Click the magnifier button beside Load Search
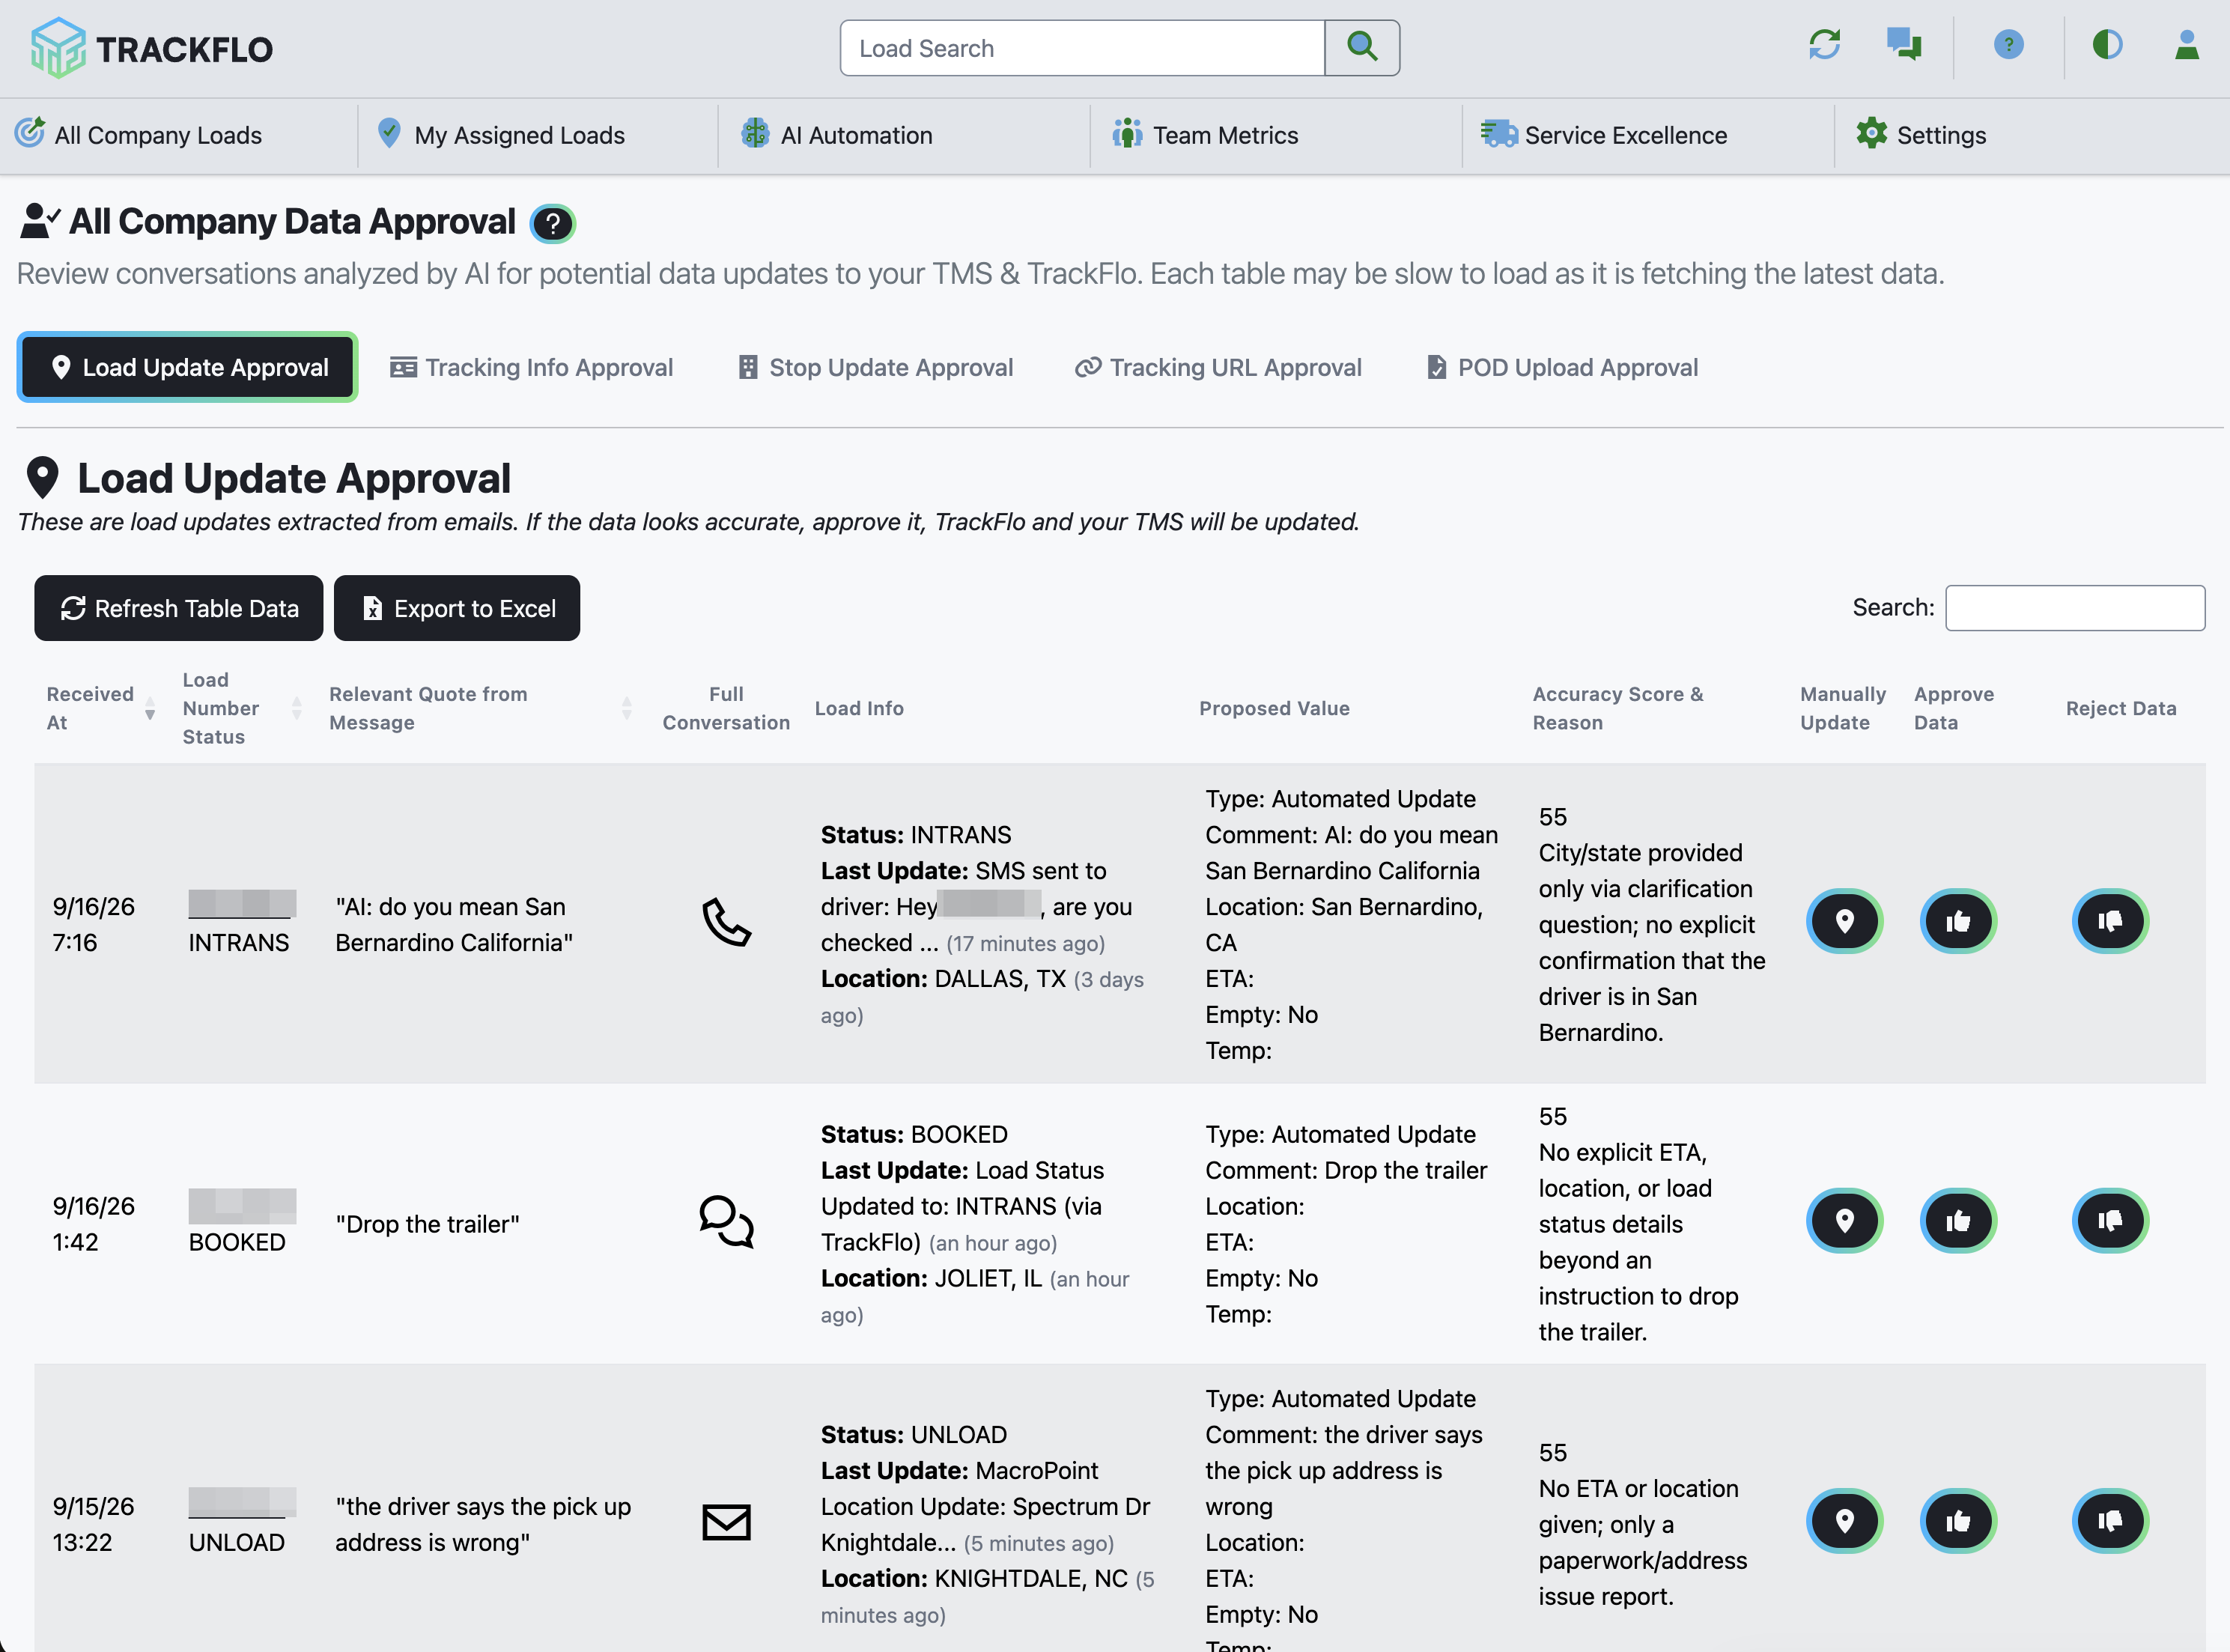The height and width of the screenshot is (1652, 2230). pyautogui.click(x=1362, y=47)
